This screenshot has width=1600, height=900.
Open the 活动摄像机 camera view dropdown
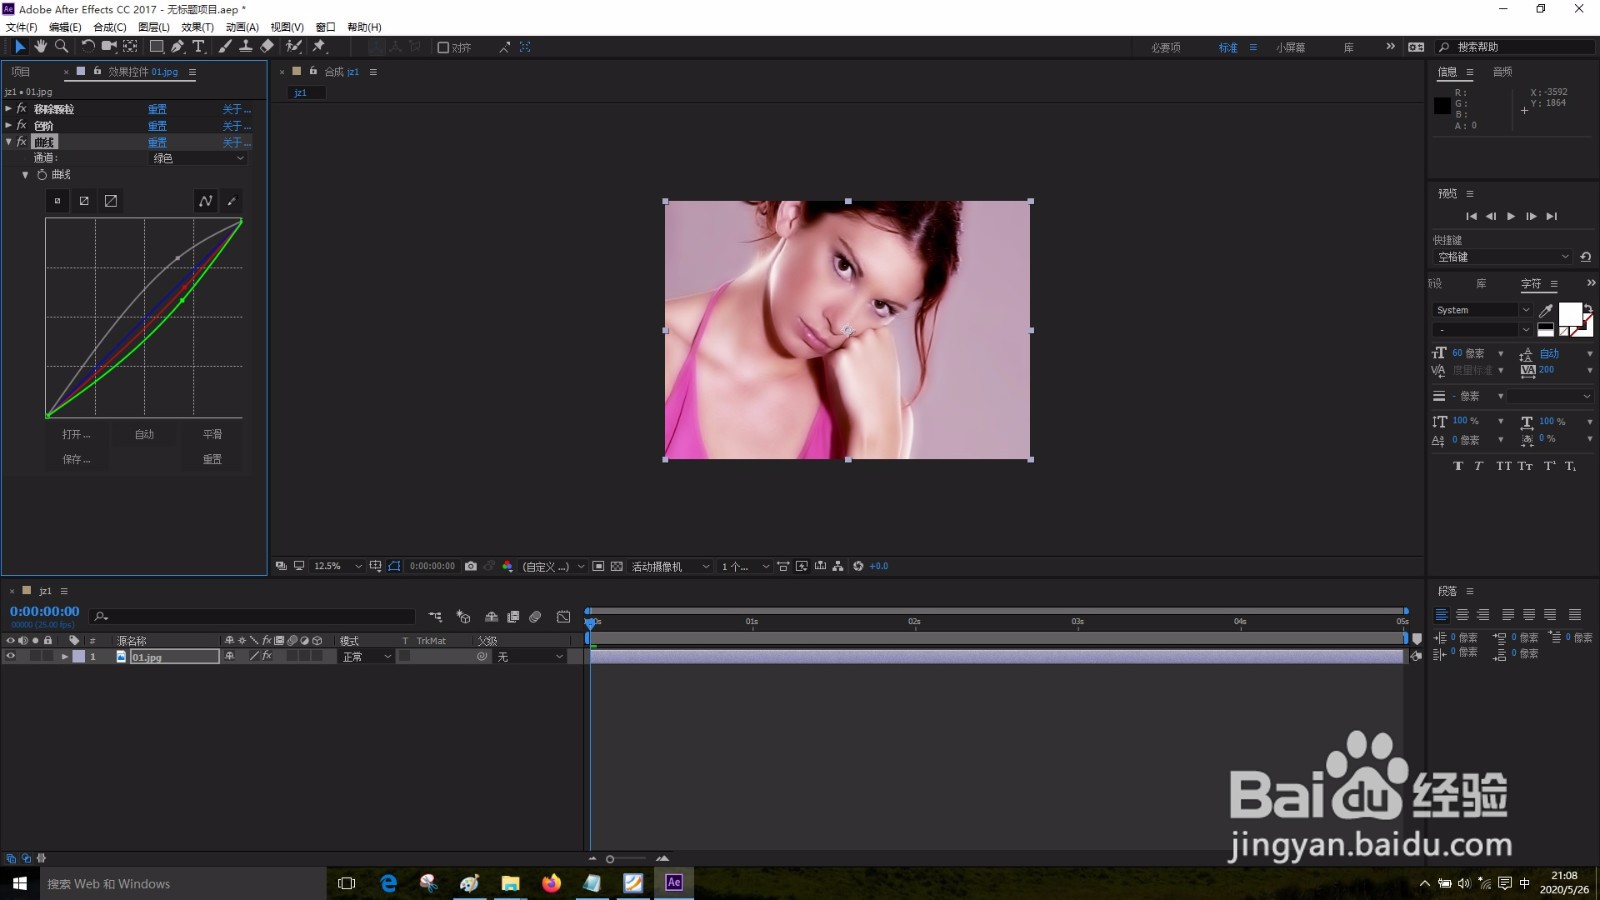[670, 566]
